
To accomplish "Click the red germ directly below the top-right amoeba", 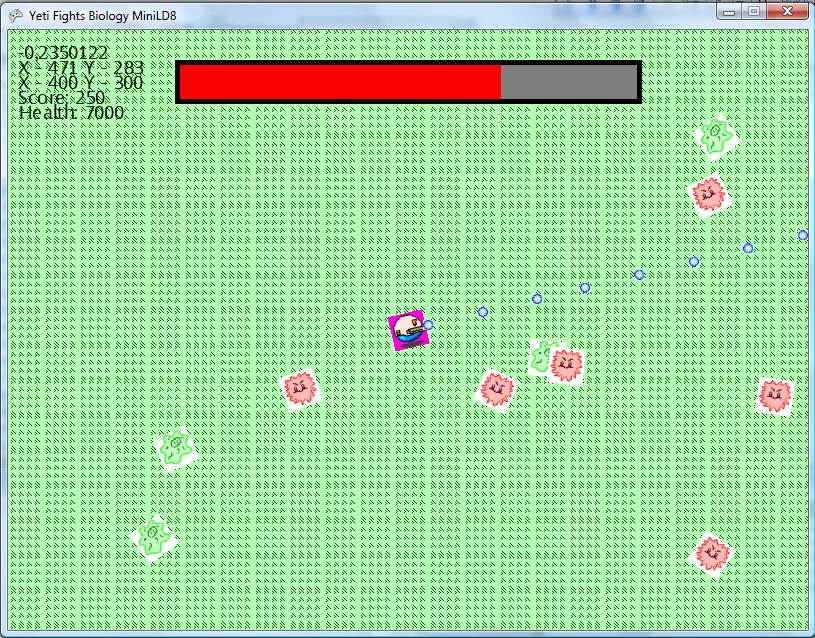I will click(709, 195).
